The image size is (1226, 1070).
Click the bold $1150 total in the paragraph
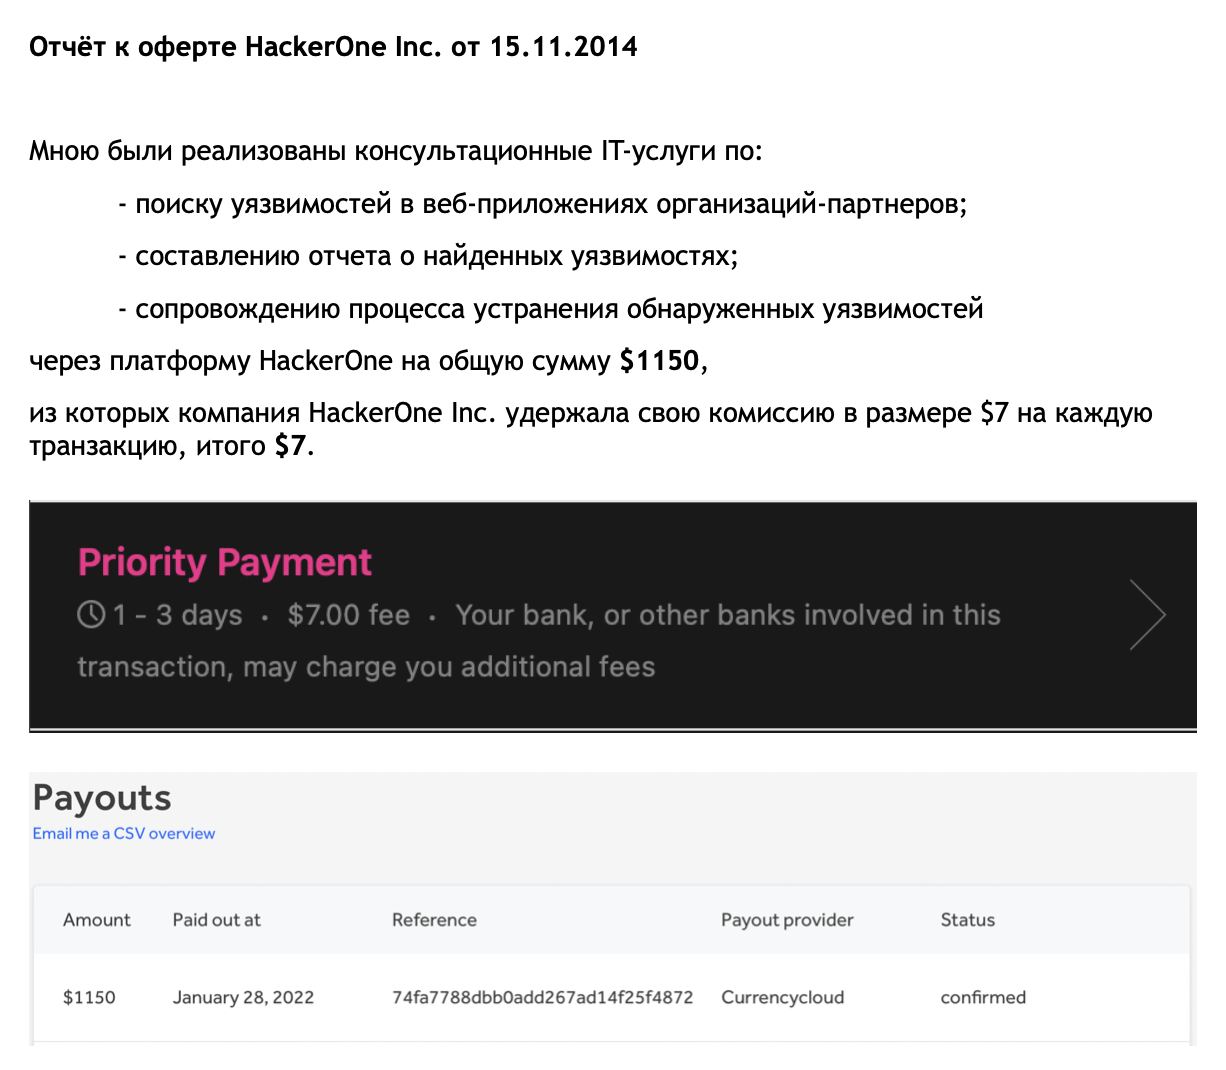coord(659,361)
